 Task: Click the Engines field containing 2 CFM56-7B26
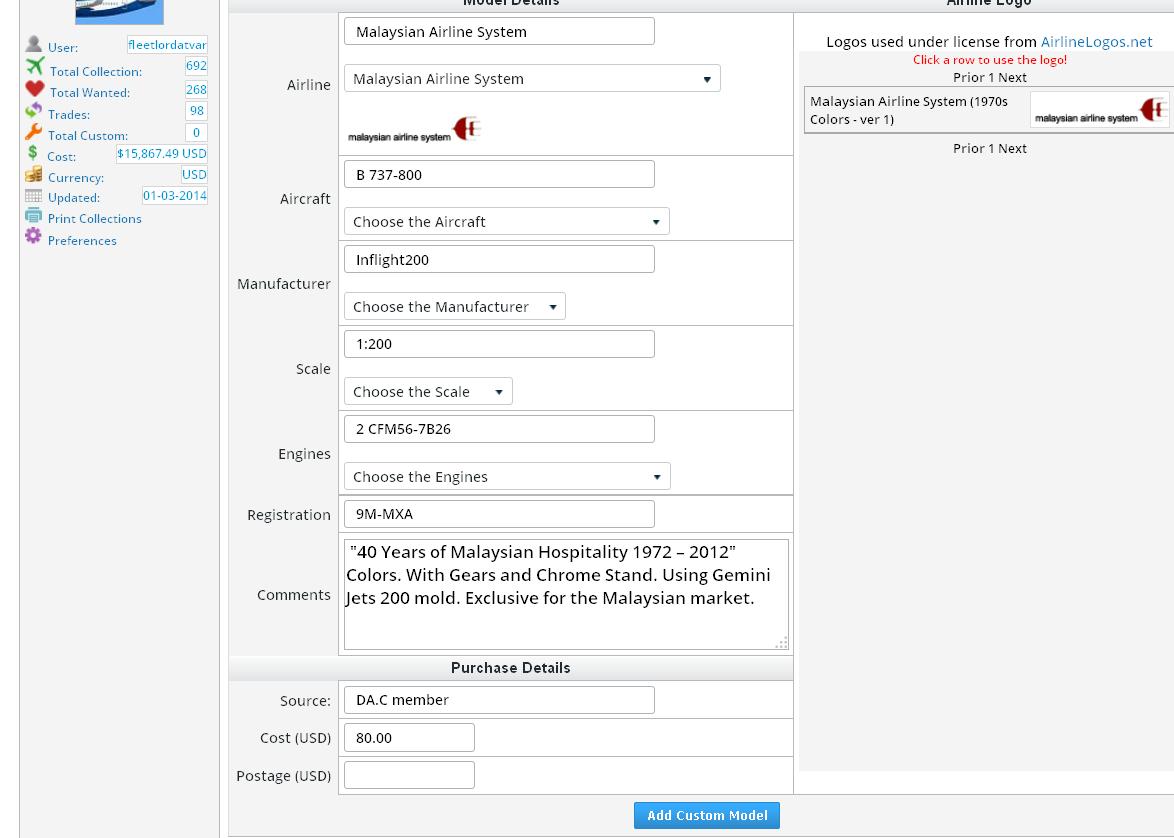499,429
